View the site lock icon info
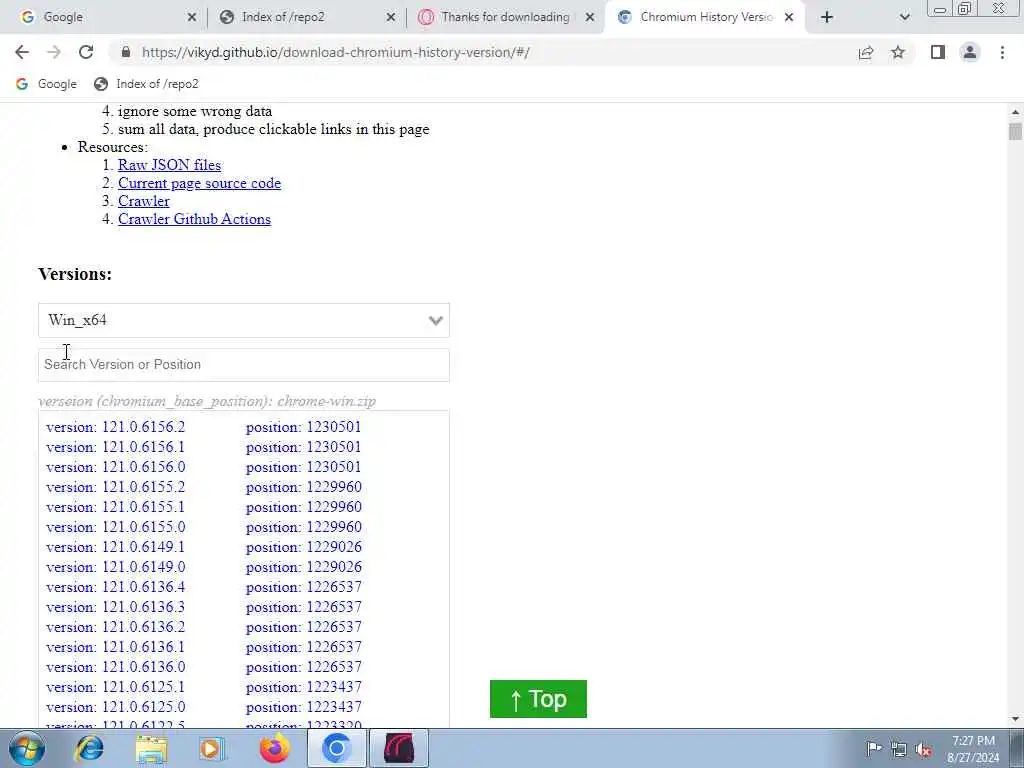The image size is (1024, 768). pos(126,52)
